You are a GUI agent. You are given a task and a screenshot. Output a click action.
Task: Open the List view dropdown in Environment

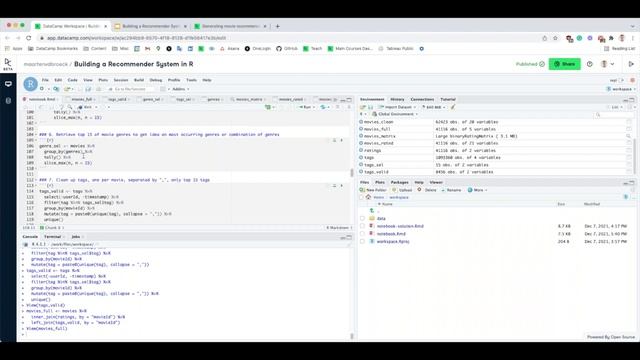click(x=616, y=107)
